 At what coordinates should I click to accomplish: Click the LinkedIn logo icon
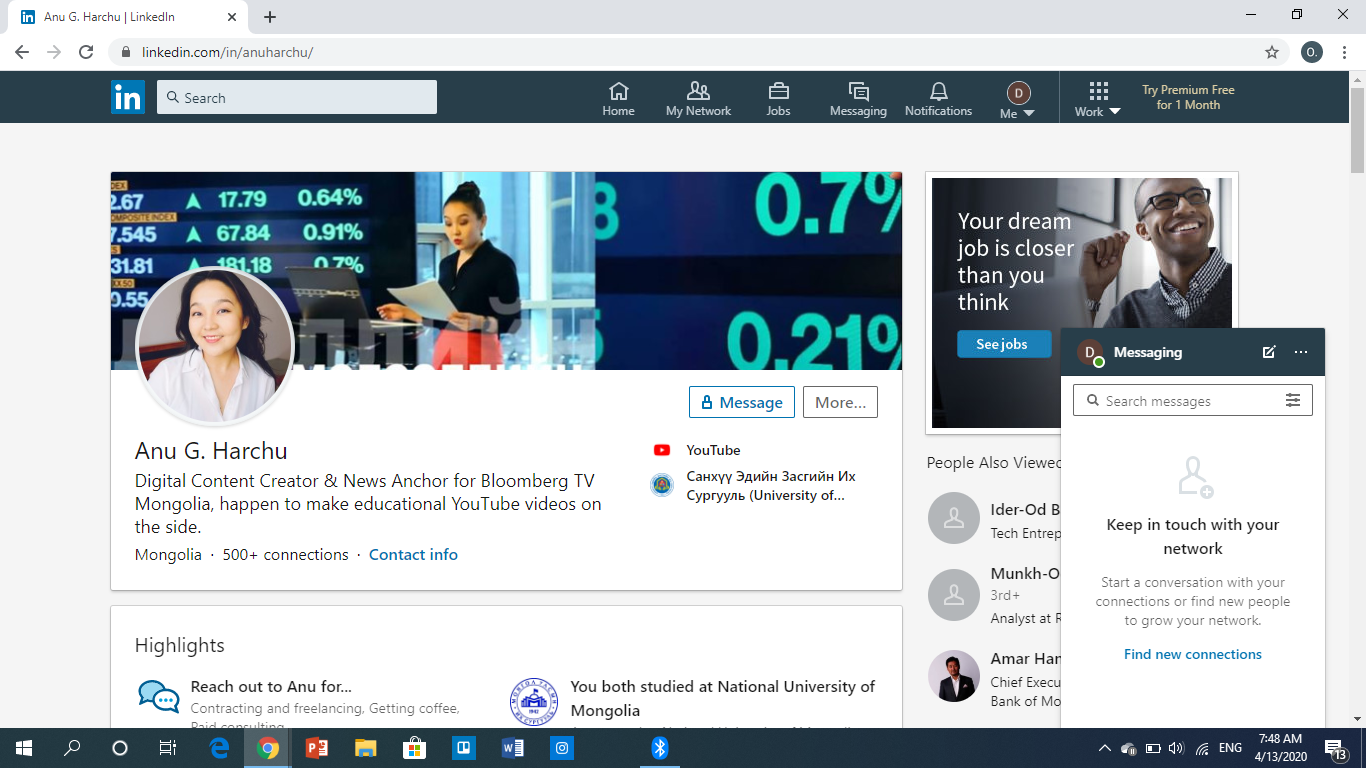tap(128, 97)
